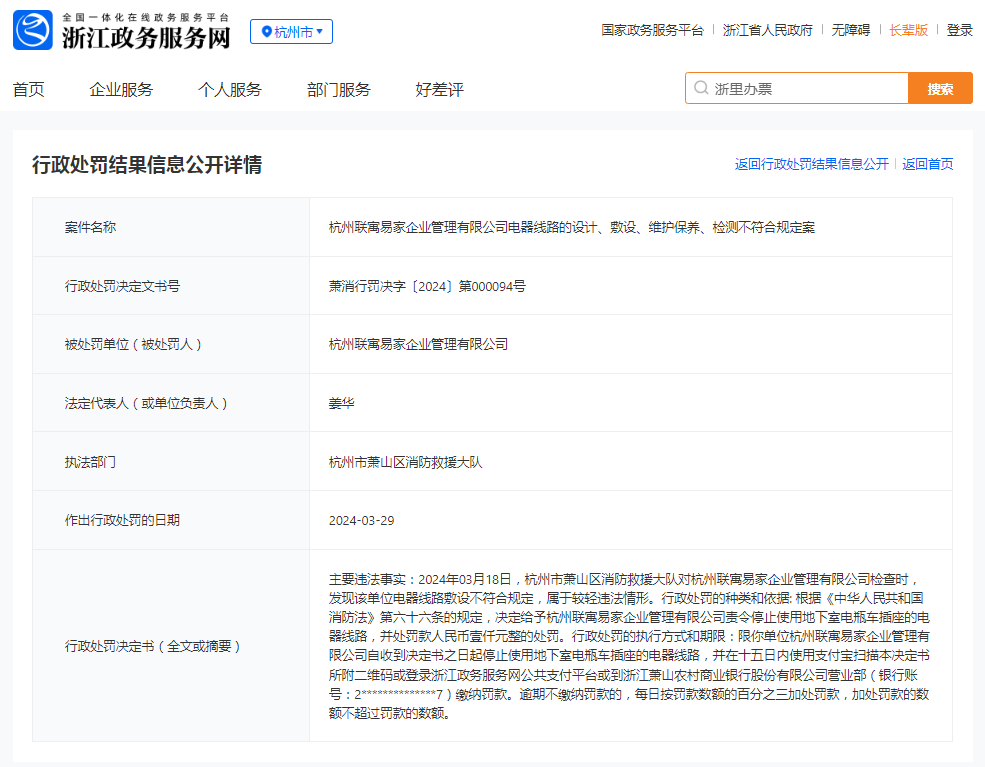Click the legal representative name 姜华
The height and width of the screenshot is (767, 985).
342,403
